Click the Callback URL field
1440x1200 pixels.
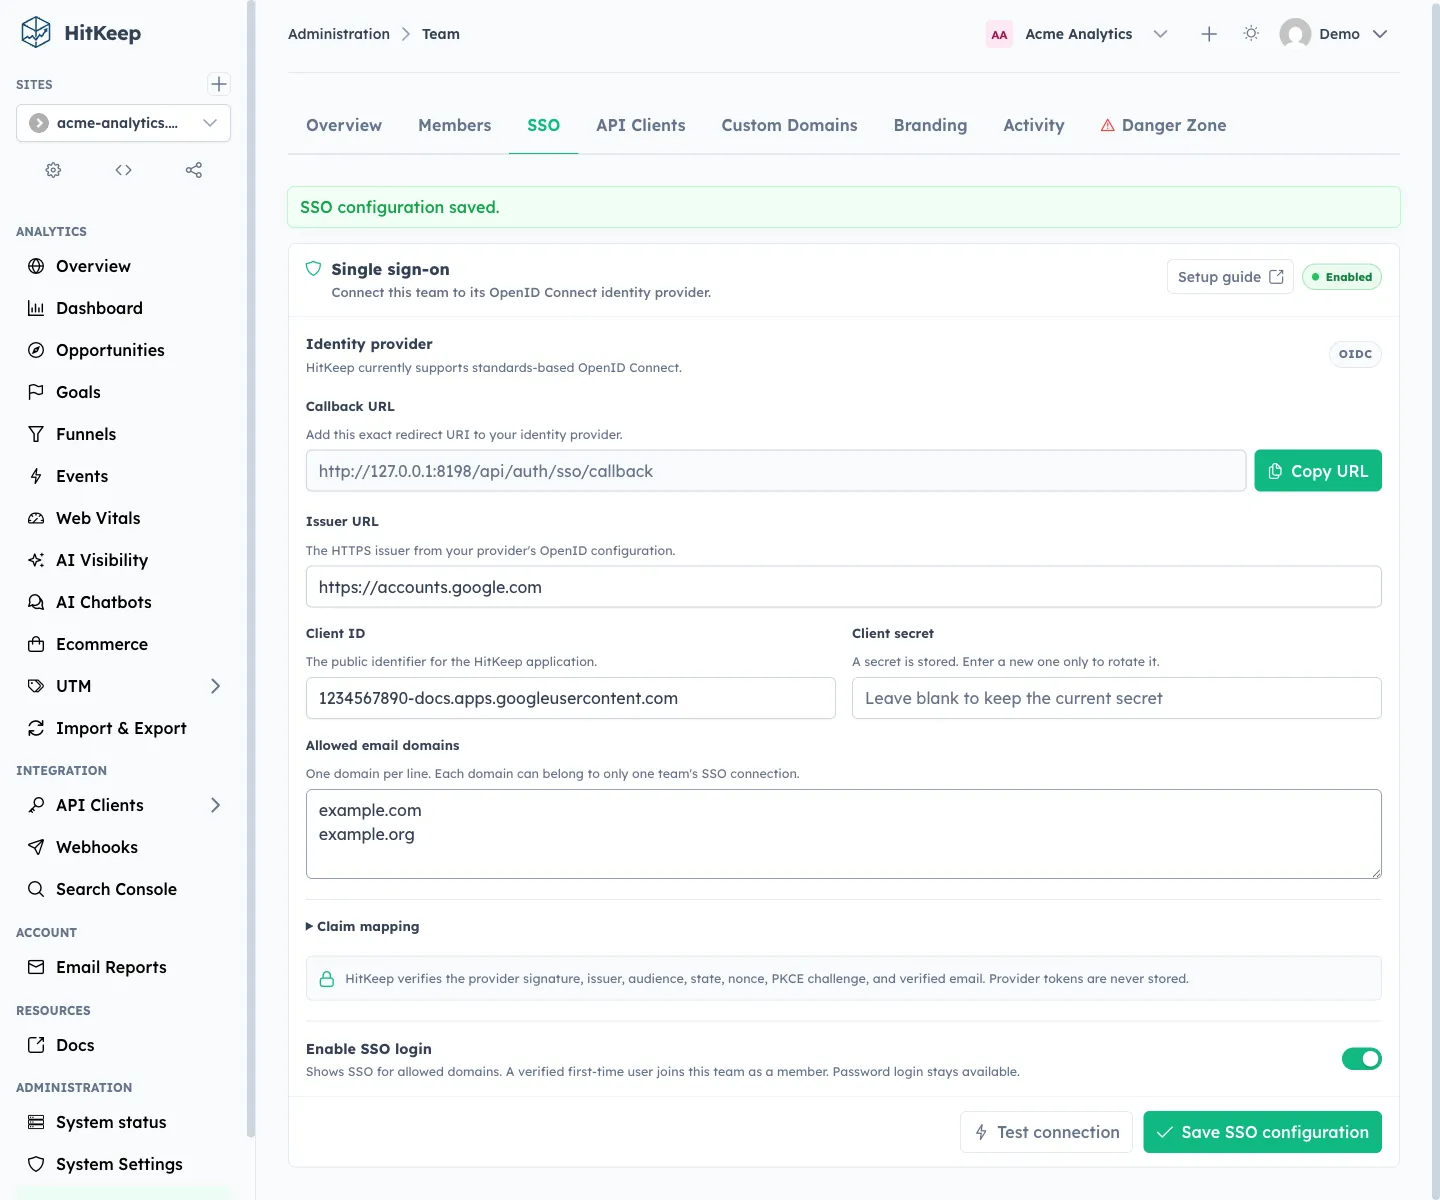tap(776, 471)
